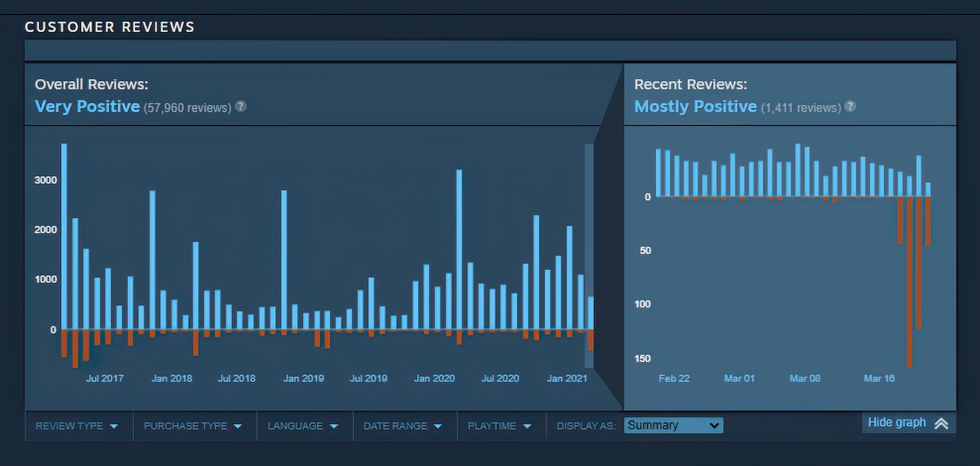Viewport: 980px width, 466px height.
Task: Open the Date Range filter dropdown
Action: tap(403, 426)
